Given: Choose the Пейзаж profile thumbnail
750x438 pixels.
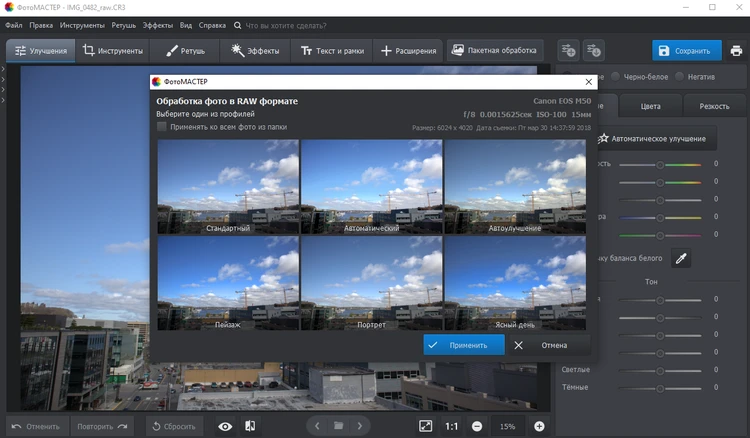Looking at the screenshot, I should pyautogui.click(x=228, y=283).
